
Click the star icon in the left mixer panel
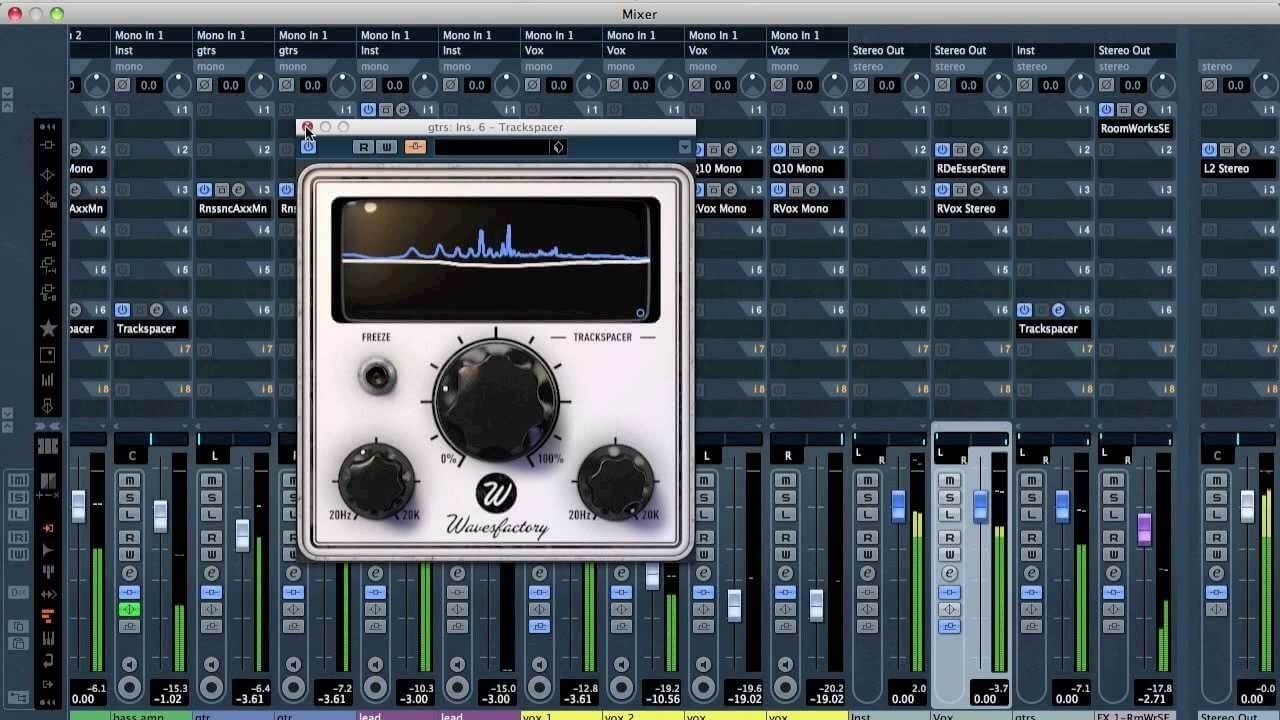(x=47, y=329)
